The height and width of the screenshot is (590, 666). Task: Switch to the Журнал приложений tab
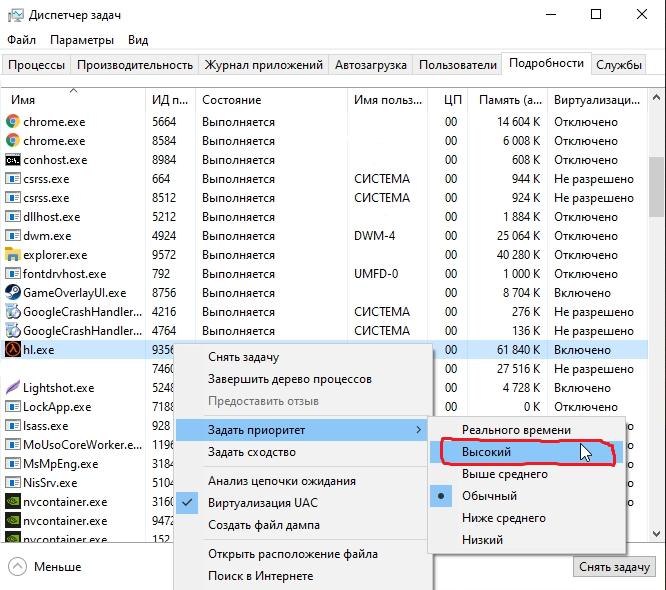(263, 65)
